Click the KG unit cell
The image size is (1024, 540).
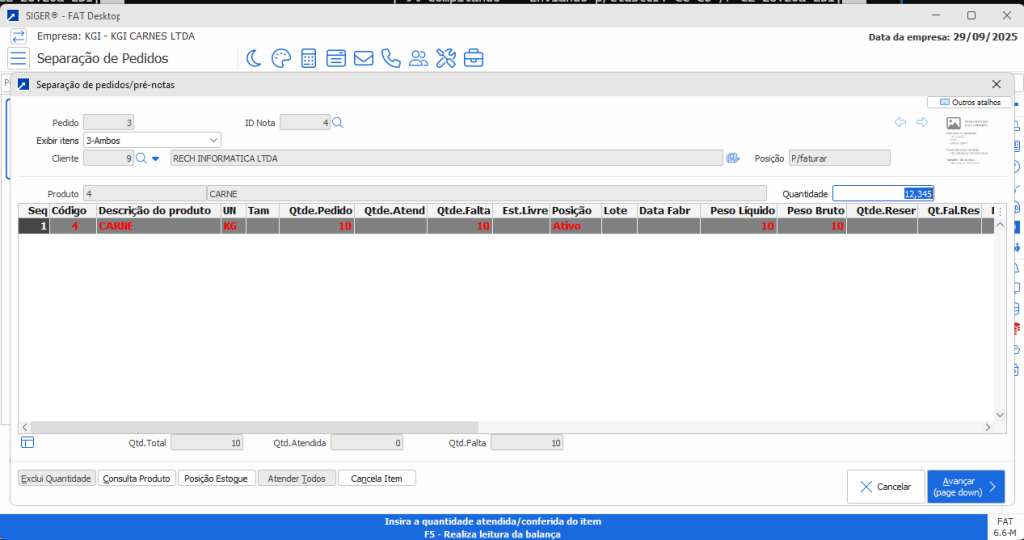click(233, 226)
